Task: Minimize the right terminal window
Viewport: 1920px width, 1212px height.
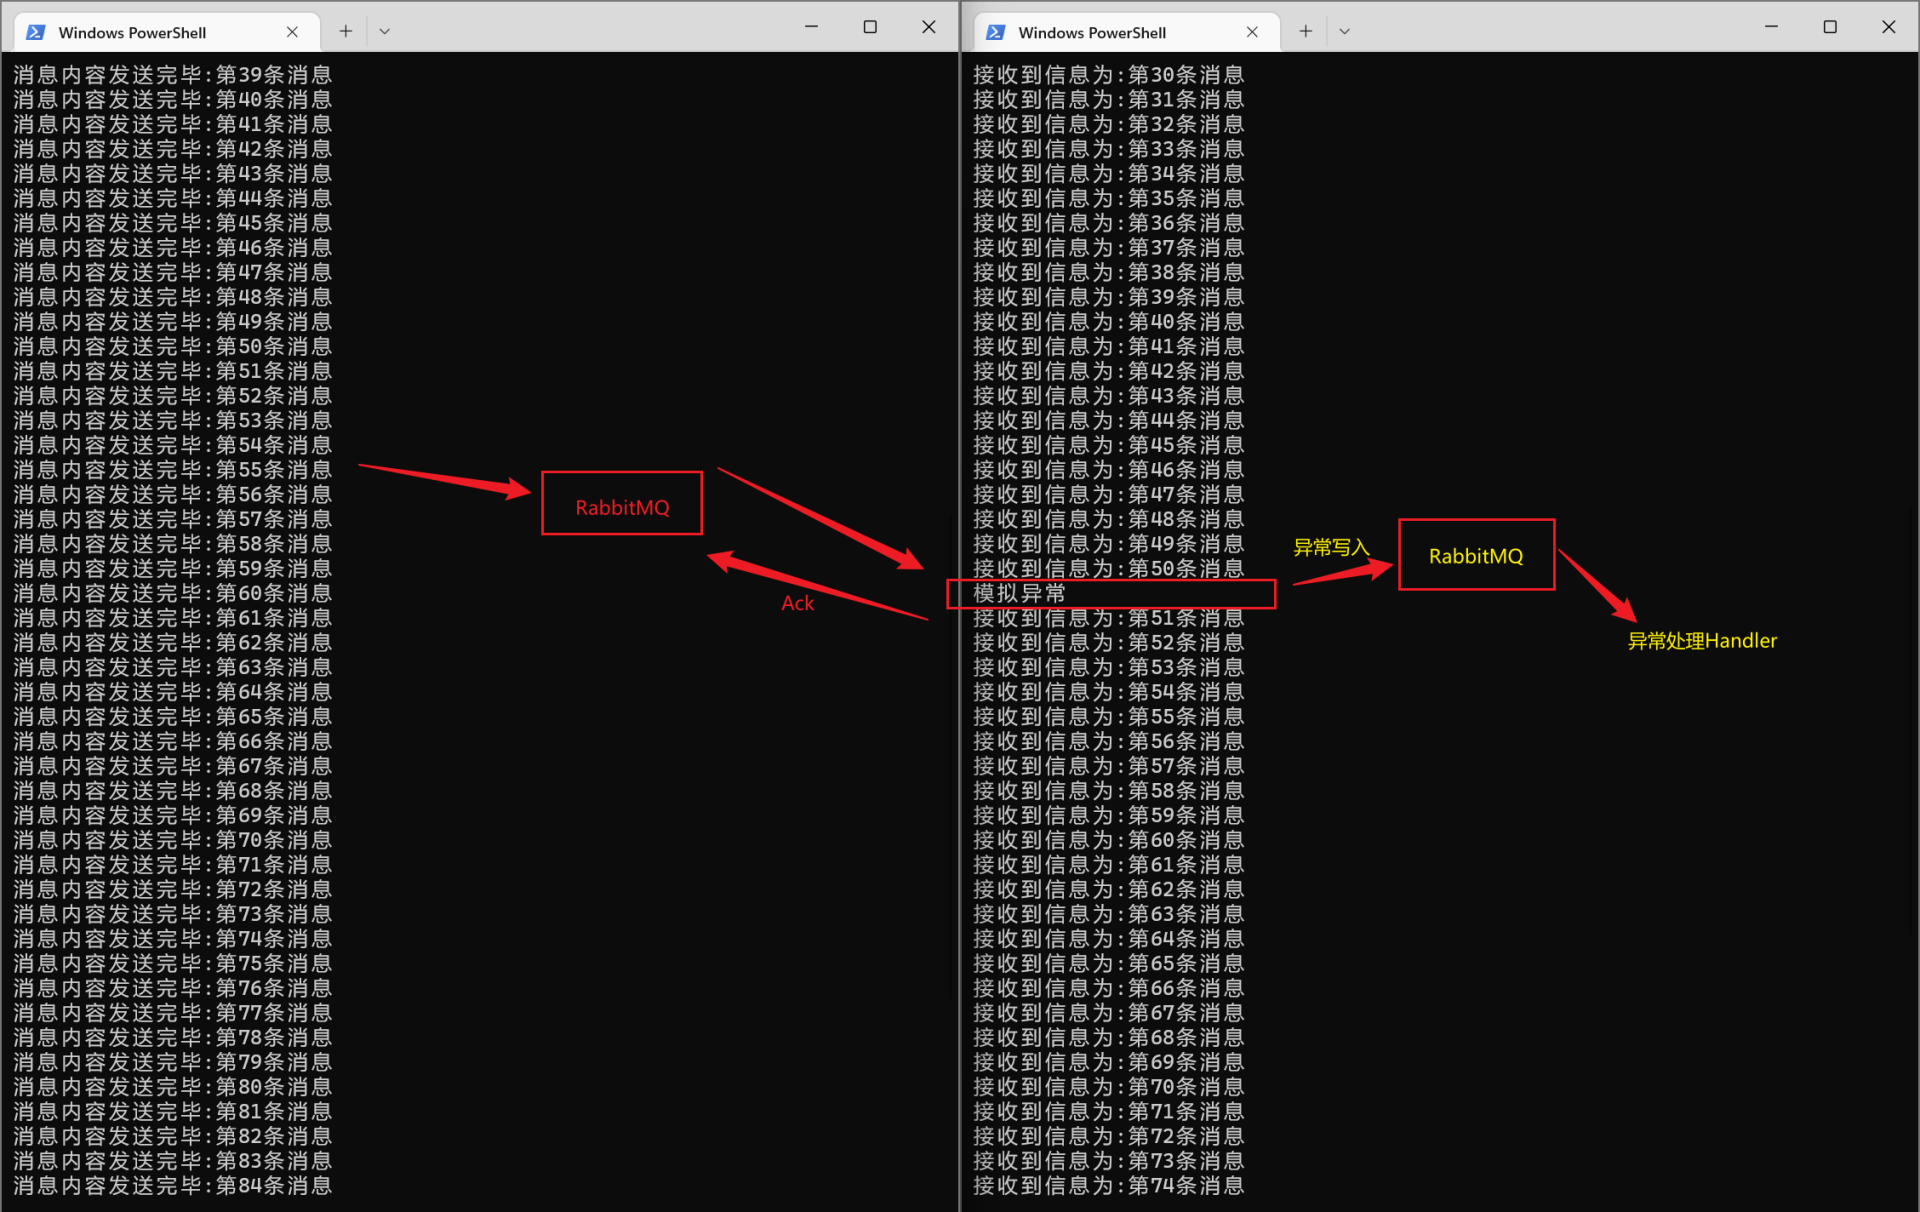Action: (x=1771, y=27)
